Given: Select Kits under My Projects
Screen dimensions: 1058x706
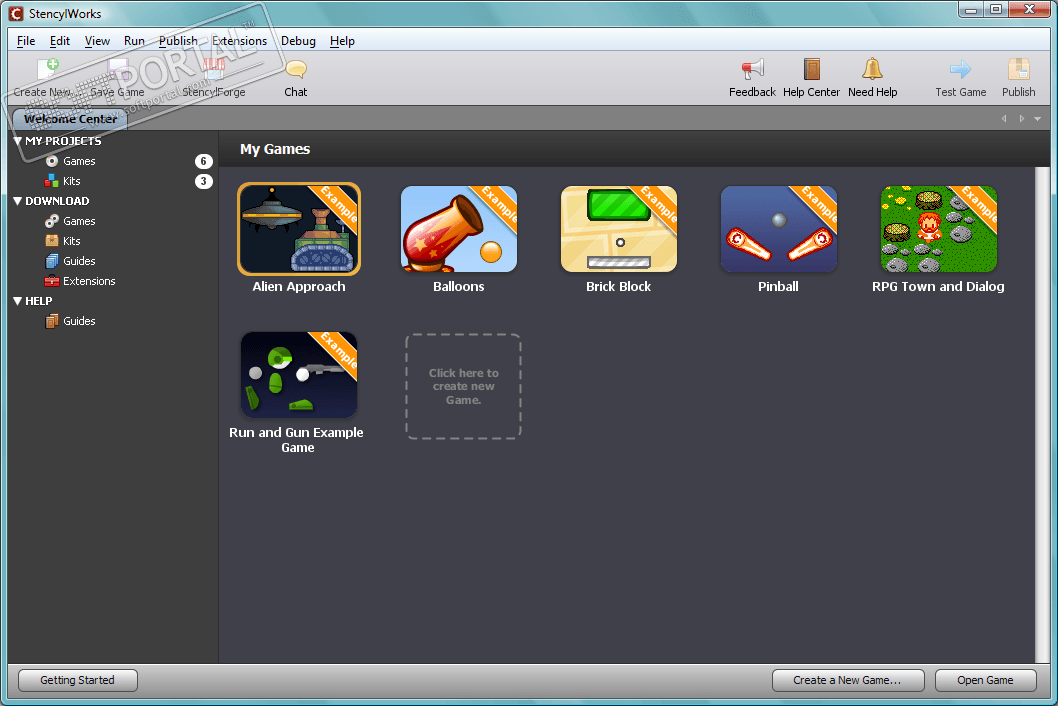Looking at the screenshot, I should tap(72, 181).
